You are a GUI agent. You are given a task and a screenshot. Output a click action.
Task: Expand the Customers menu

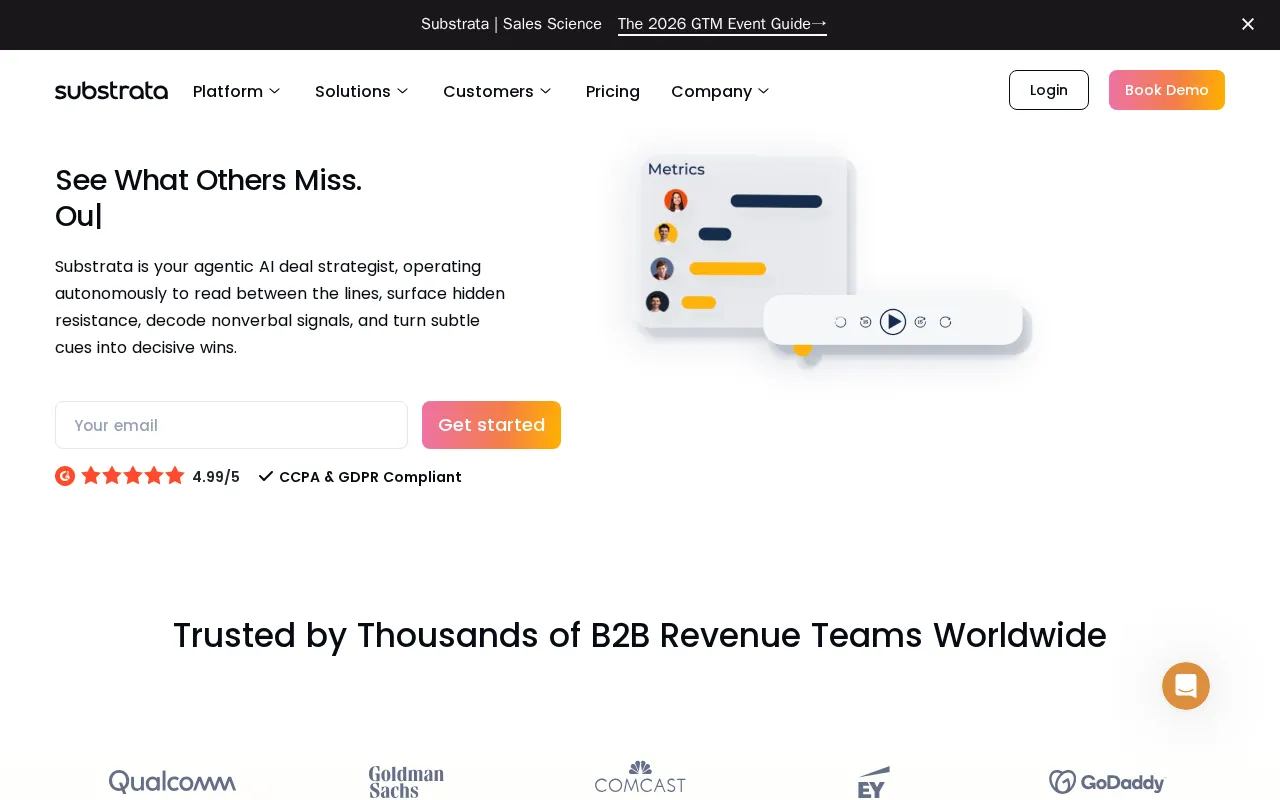(497, 91)
